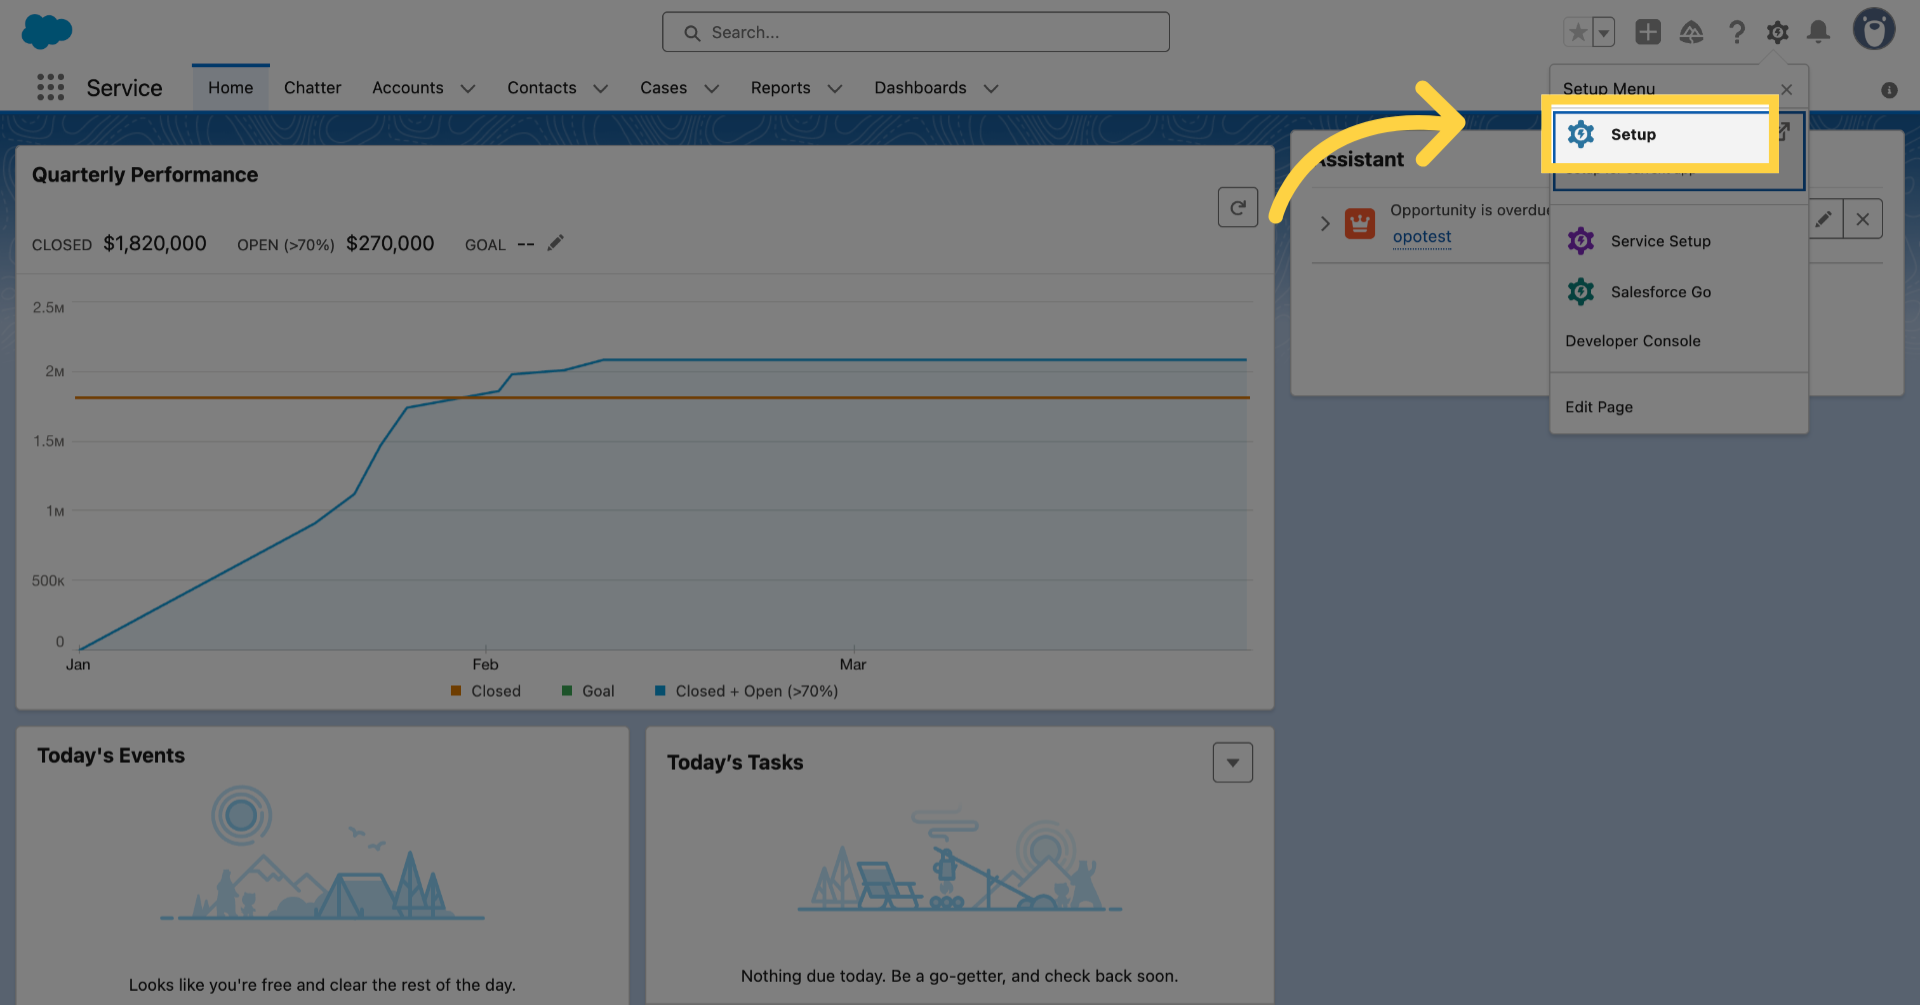The height and width of the screenshot is (1005, 1920).
Task: Open the Notifications bell
Action: click(x=1818, y=32)
